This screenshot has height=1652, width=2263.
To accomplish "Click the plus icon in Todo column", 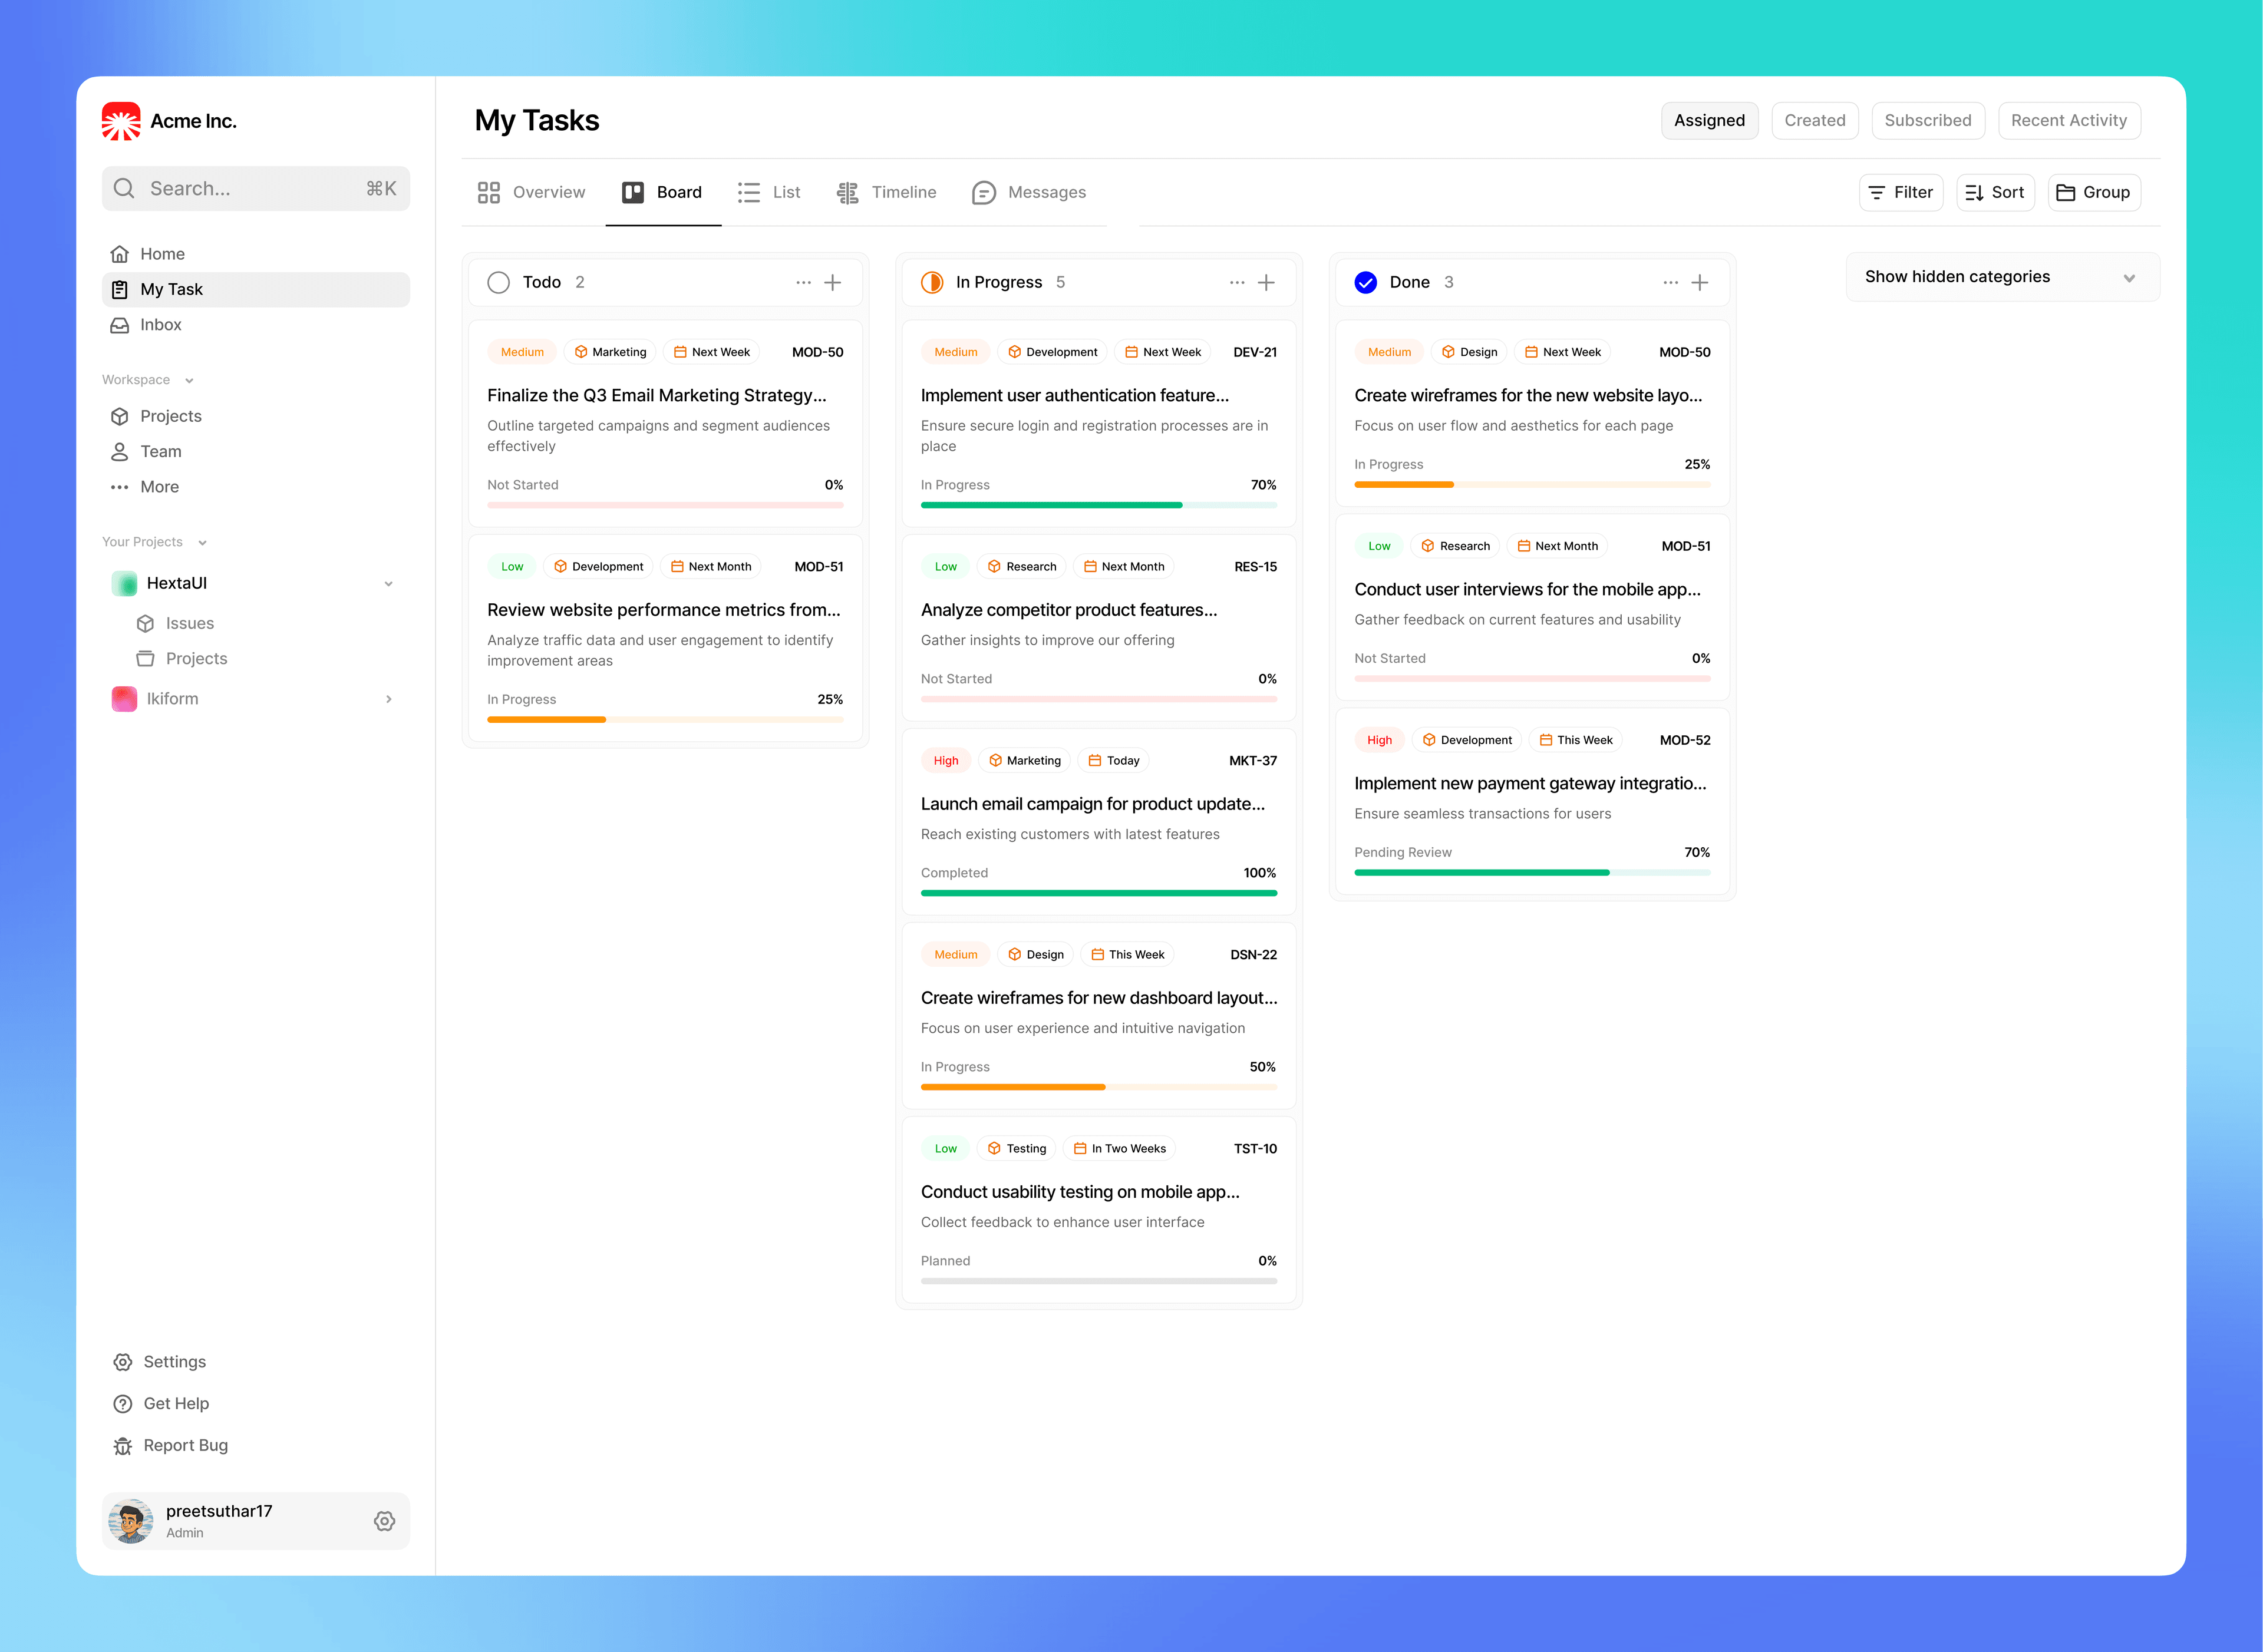I will coord(832,283).
